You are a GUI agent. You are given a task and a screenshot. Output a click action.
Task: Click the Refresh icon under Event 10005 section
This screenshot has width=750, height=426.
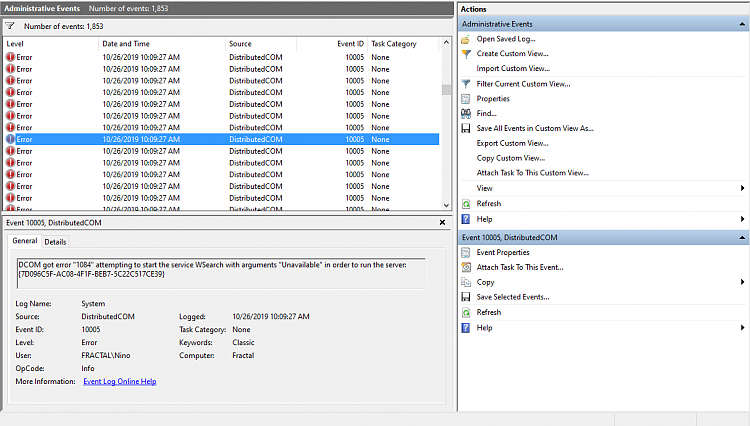(x=465, y=313)
